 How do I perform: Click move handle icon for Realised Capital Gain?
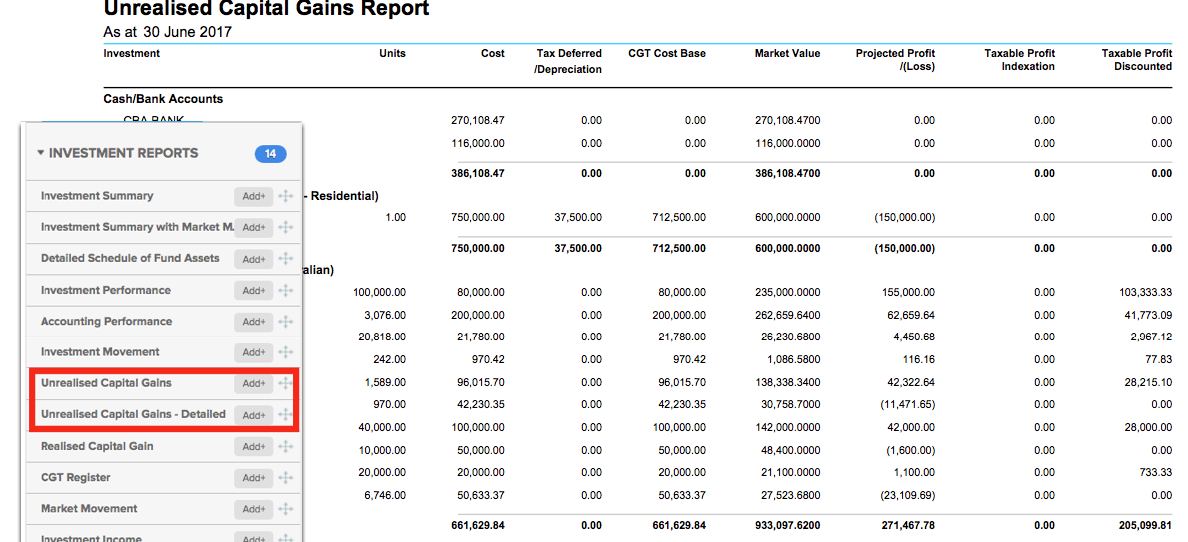coord(286,446)
